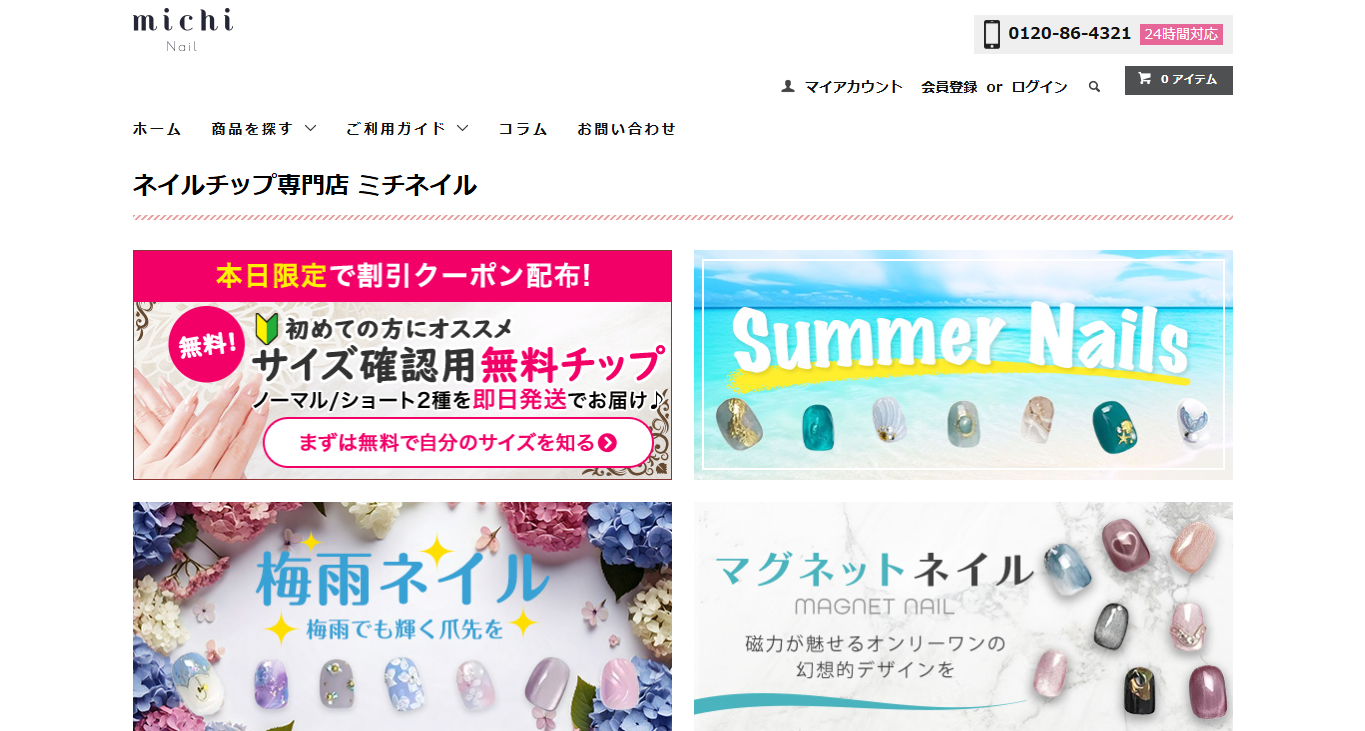The width and height of the screenshot is (1365, 731).
Task: Open search with the magnifier icon
Action: pos(1094,87)
